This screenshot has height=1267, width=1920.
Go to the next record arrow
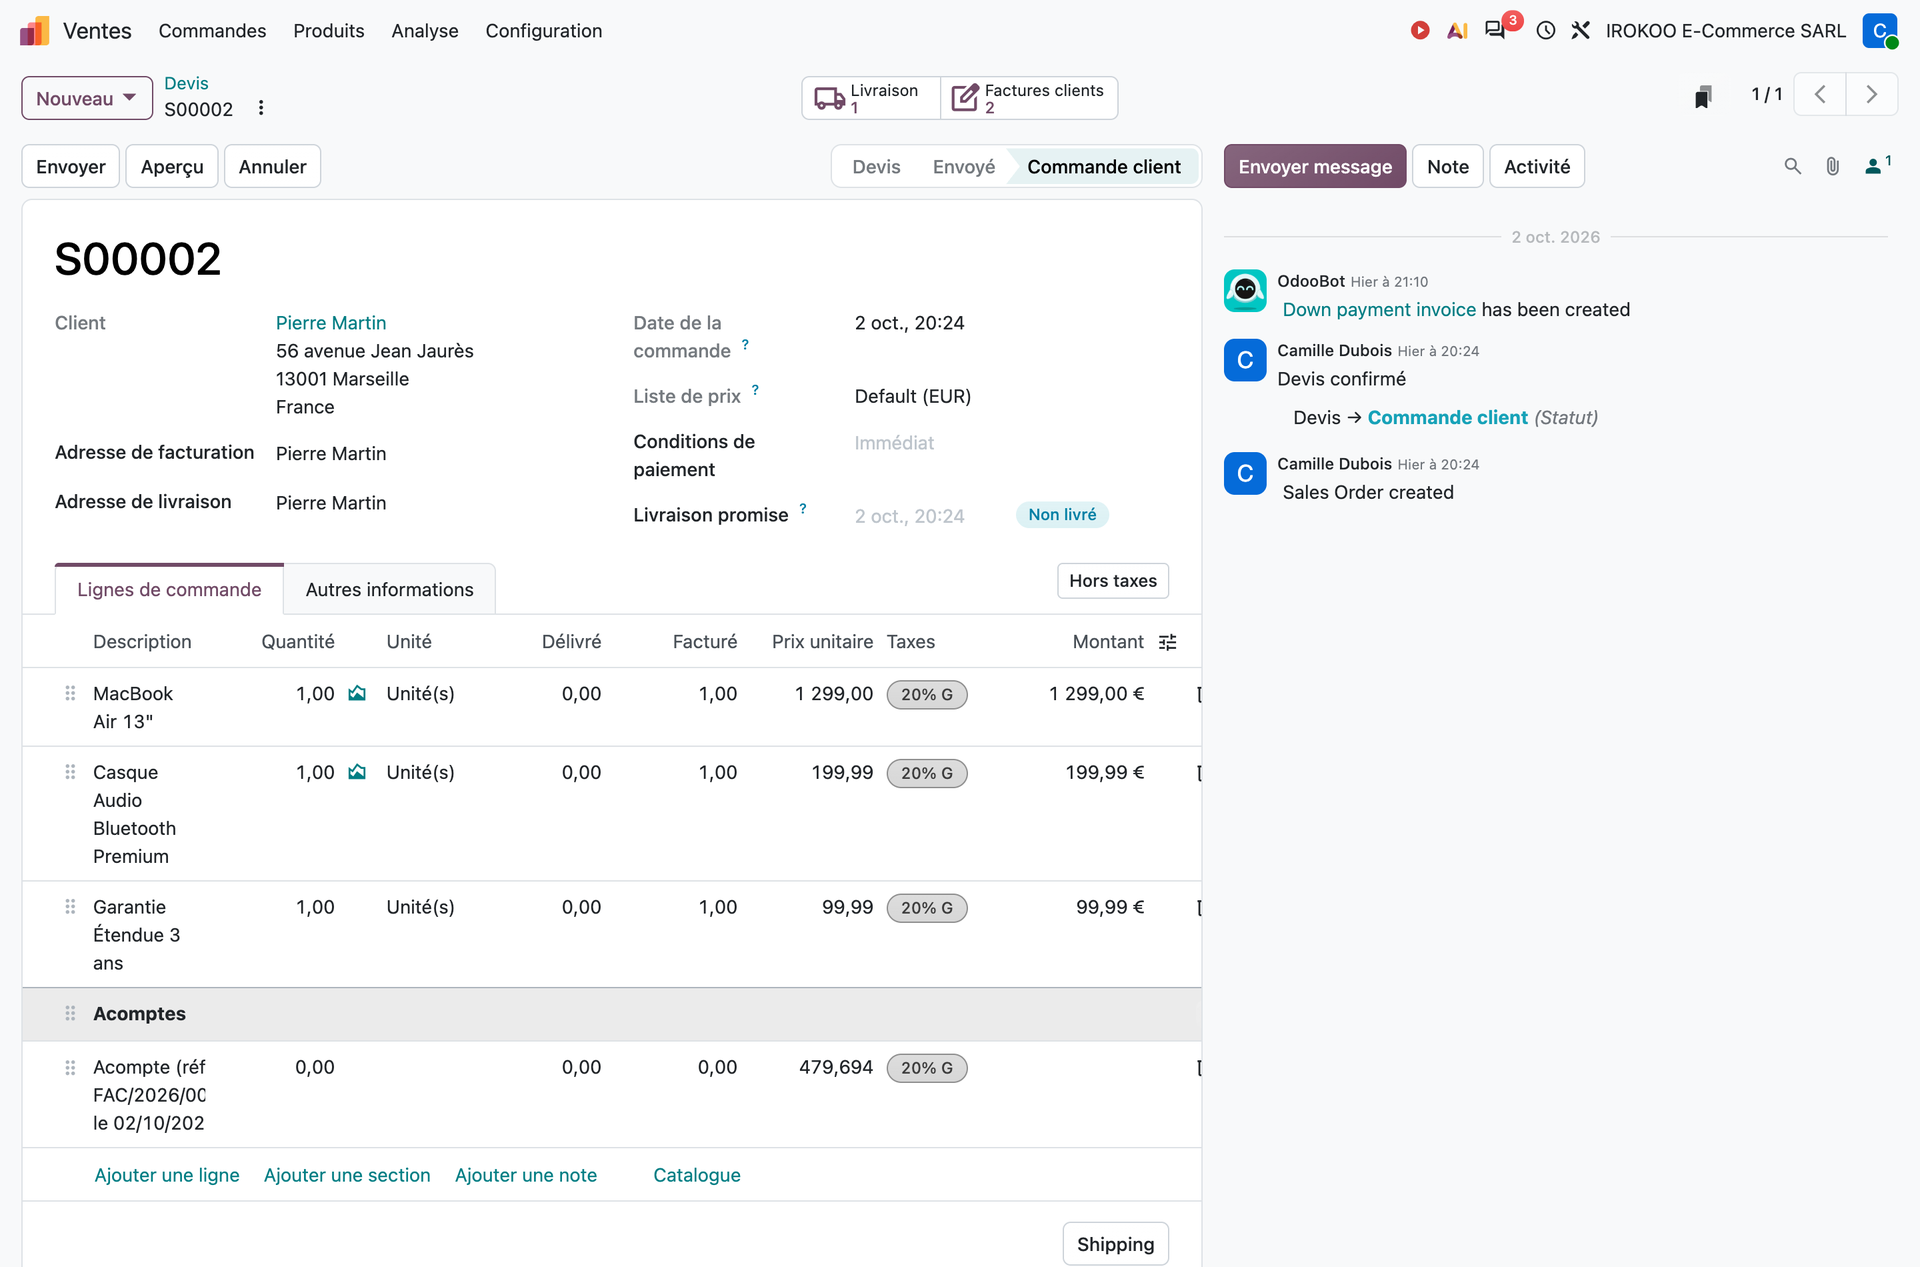pos(1872,95)
